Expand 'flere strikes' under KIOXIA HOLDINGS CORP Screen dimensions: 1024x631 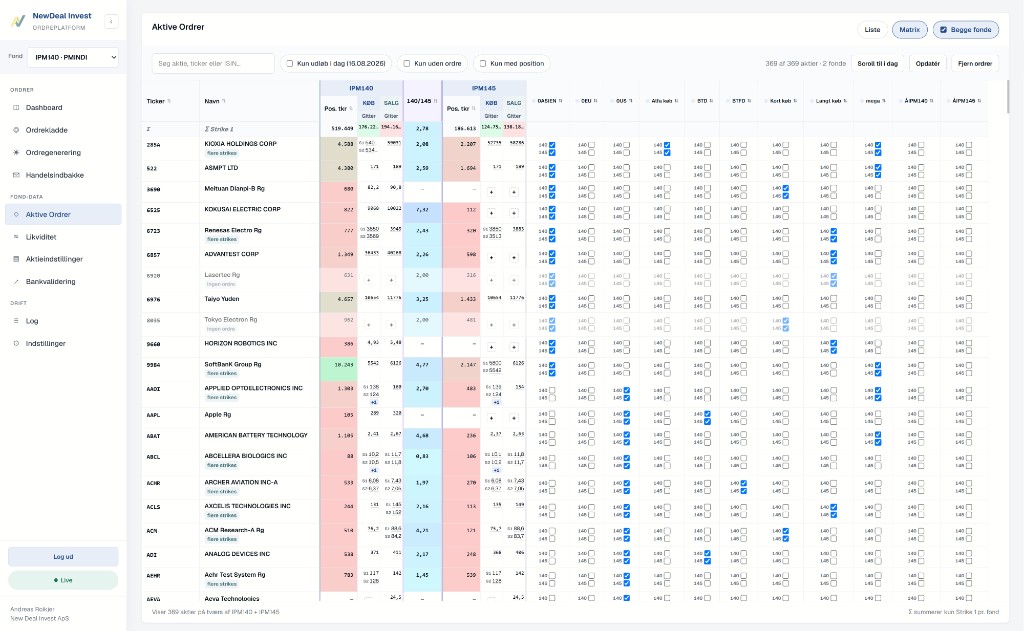pyautogui.click(x=222, y=154)
